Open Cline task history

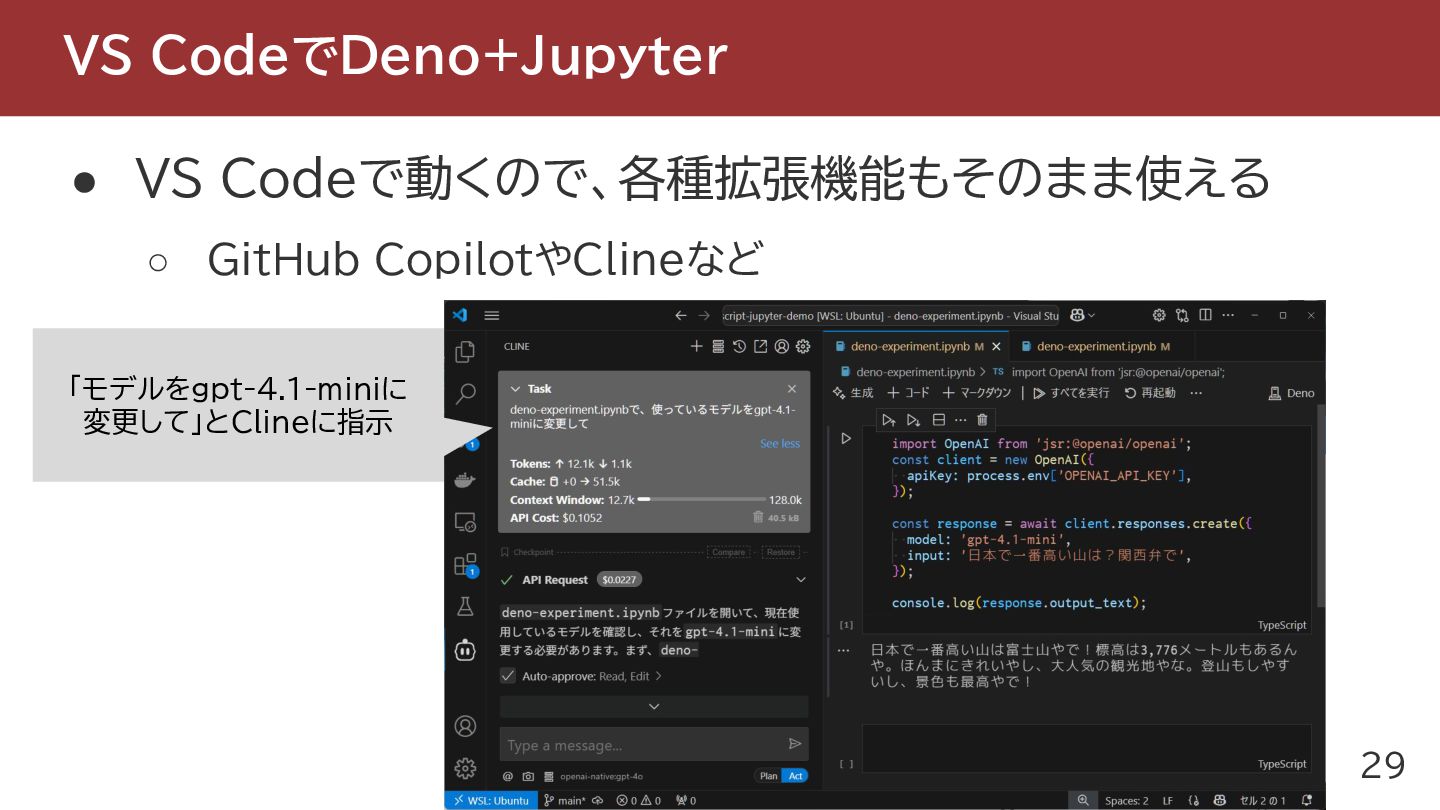pos(739,346)
